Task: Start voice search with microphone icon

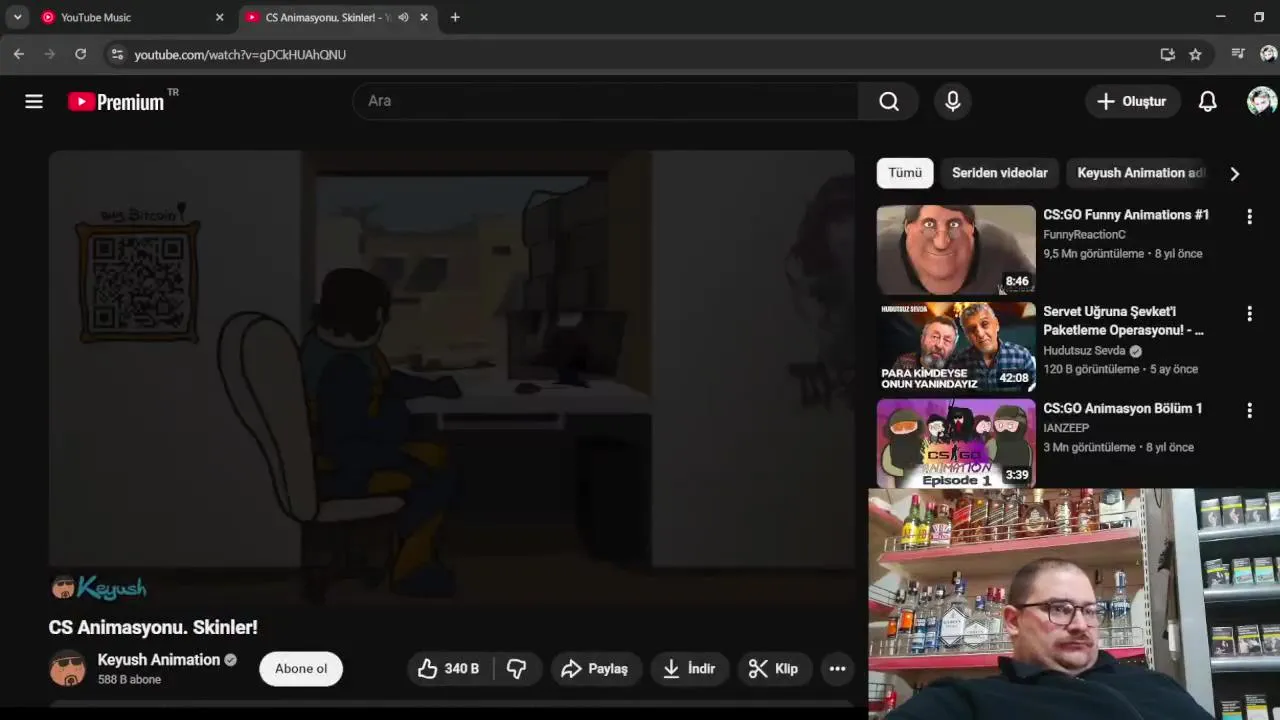Action: pyautogui.click(x=952, y=101)
